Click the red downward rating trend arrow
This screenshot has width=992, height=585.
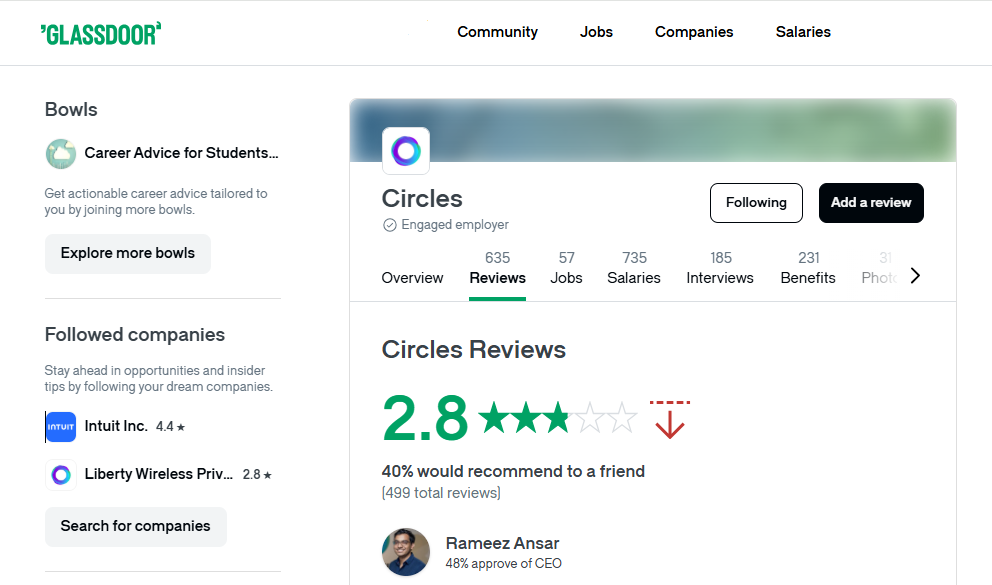pyautogui.click(x=670, y=420)
